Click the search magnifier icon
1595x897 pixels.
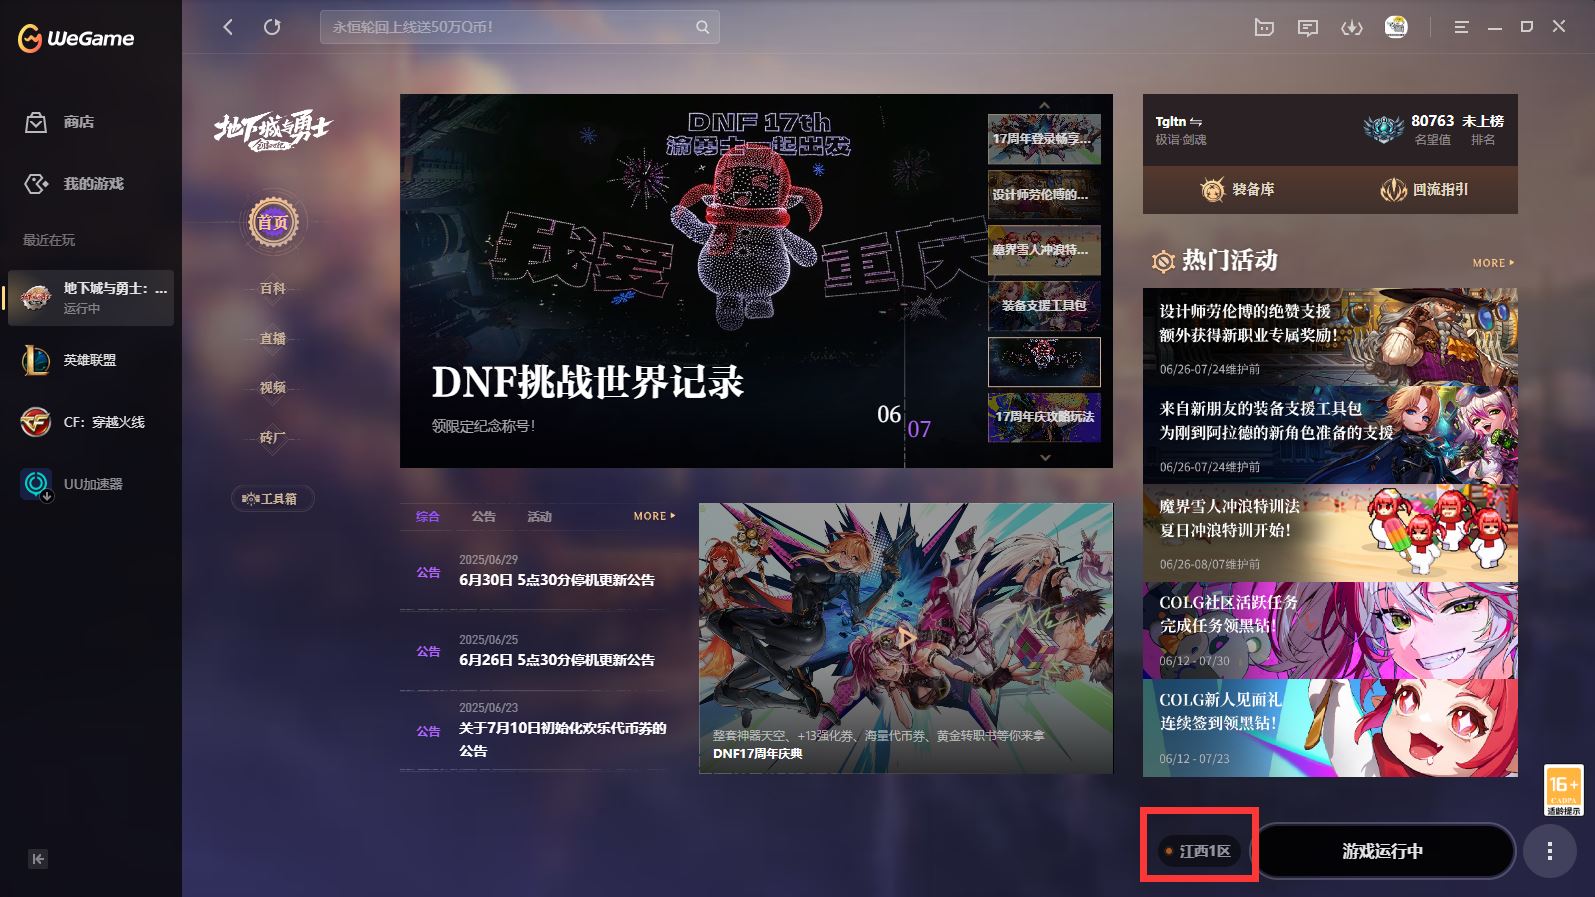click(702, 27)
